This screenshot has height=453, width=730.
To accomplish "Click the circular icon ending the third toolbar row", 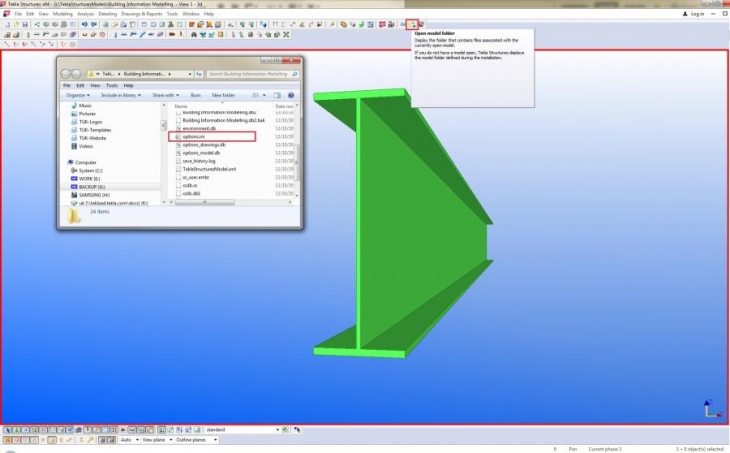I will point(73,45).
